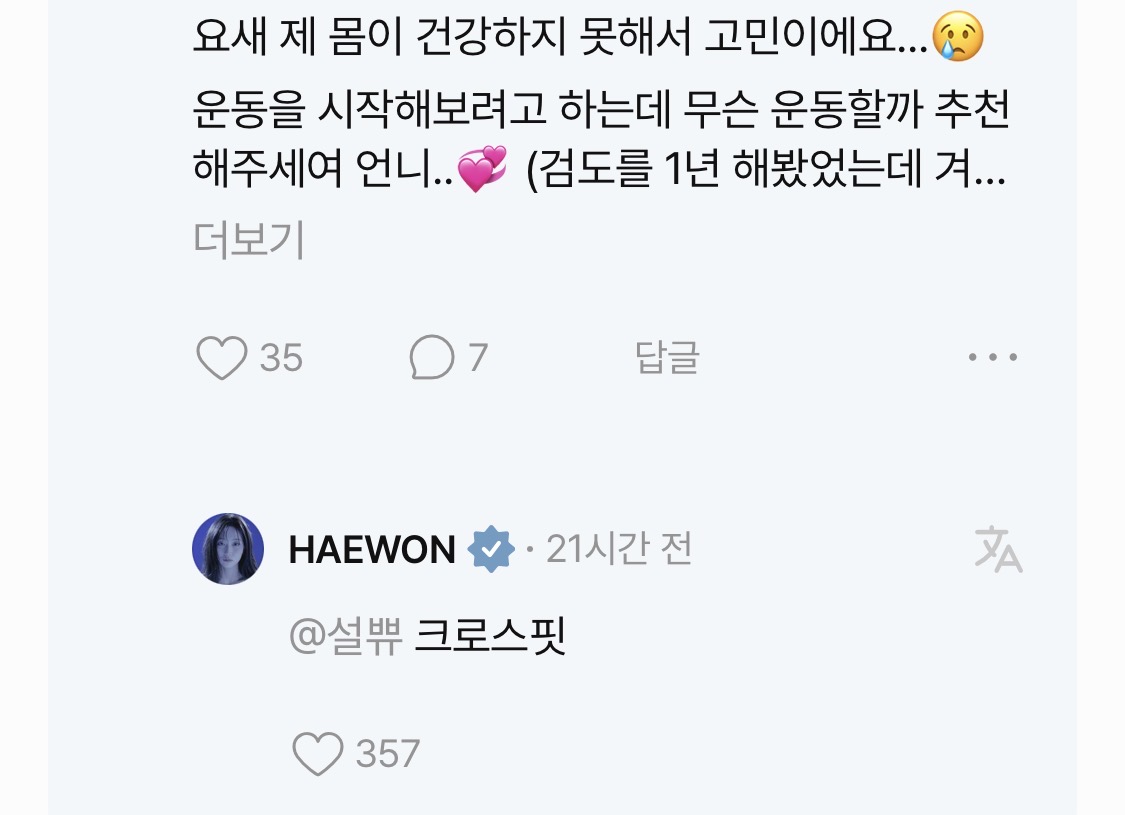Select the 크로스핏 reply text
This screenshot has height=815, width=1125.
[x=491, y=636]
